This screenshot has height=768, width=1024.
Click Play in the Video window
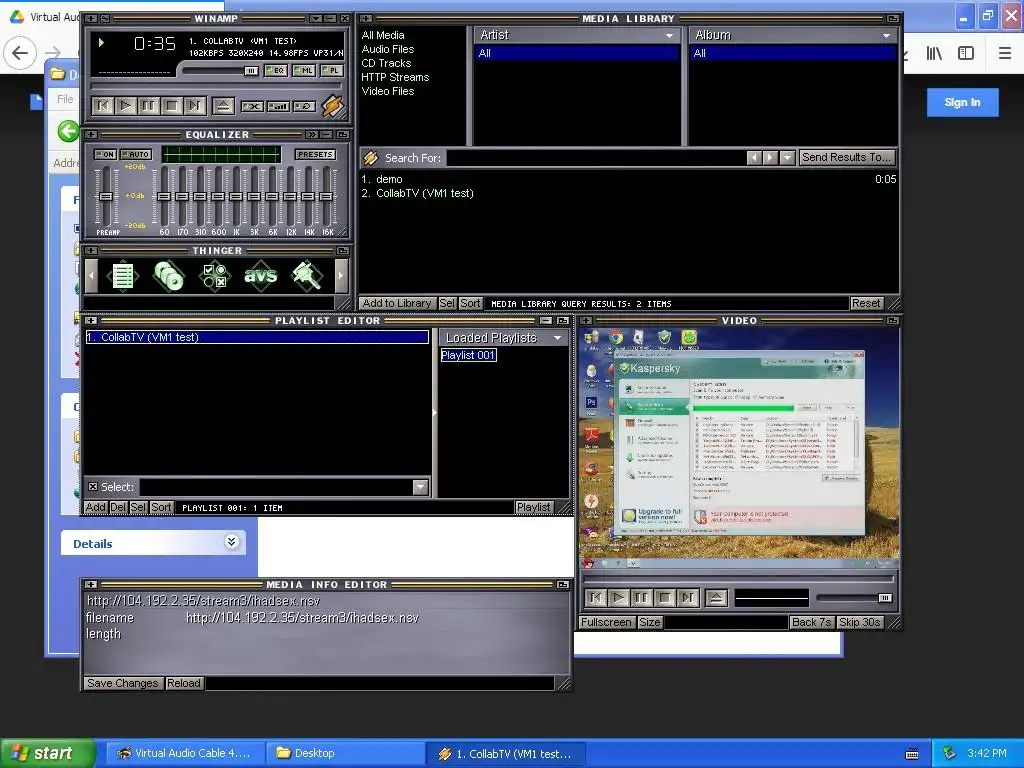tap(619, 598)
